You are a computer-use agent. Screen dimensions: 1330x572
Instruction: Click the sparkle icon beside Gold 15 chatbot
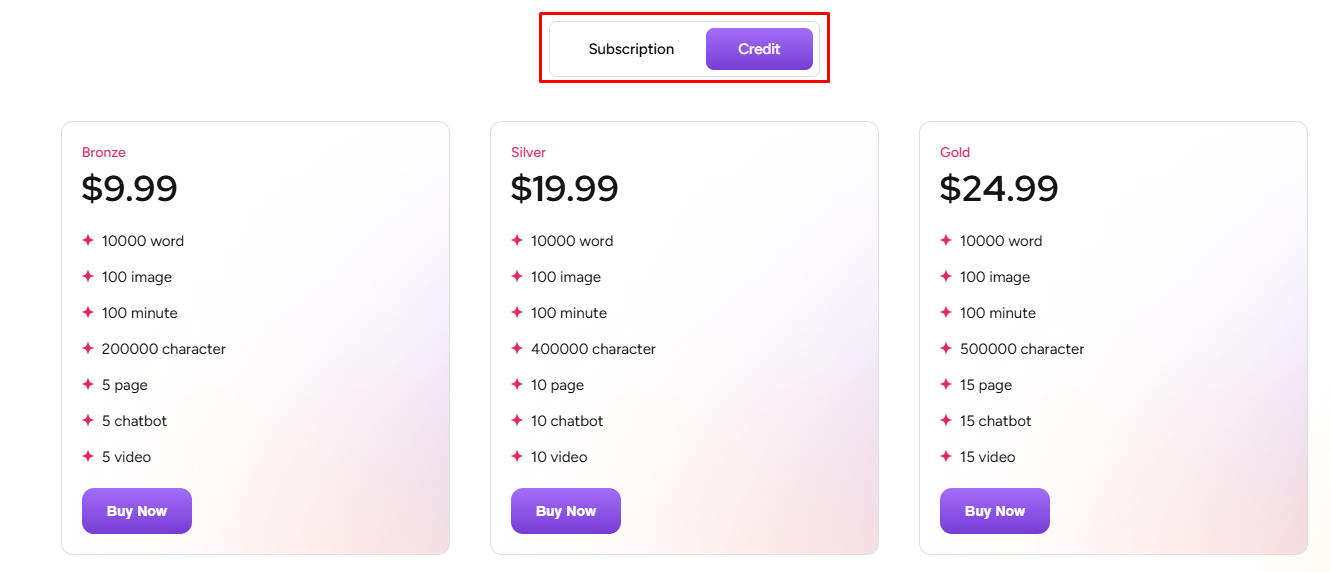[946, 421]
